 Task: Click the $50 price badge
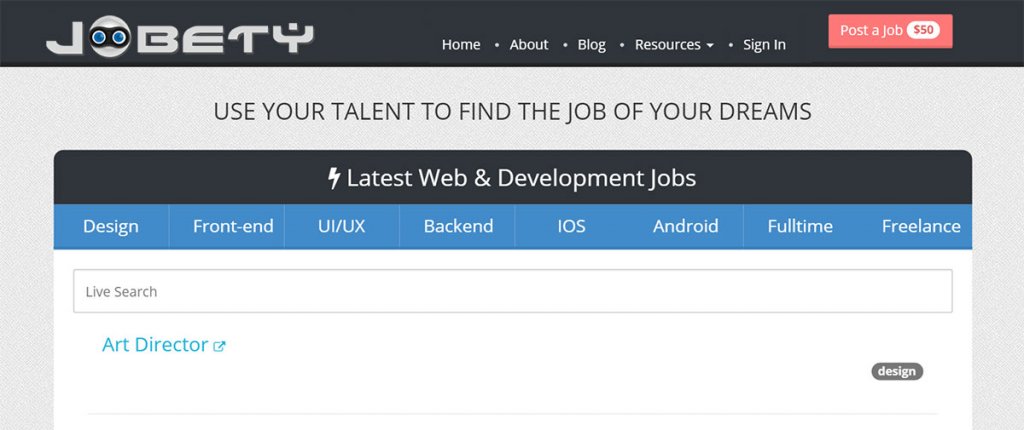[x=923, y=31]
